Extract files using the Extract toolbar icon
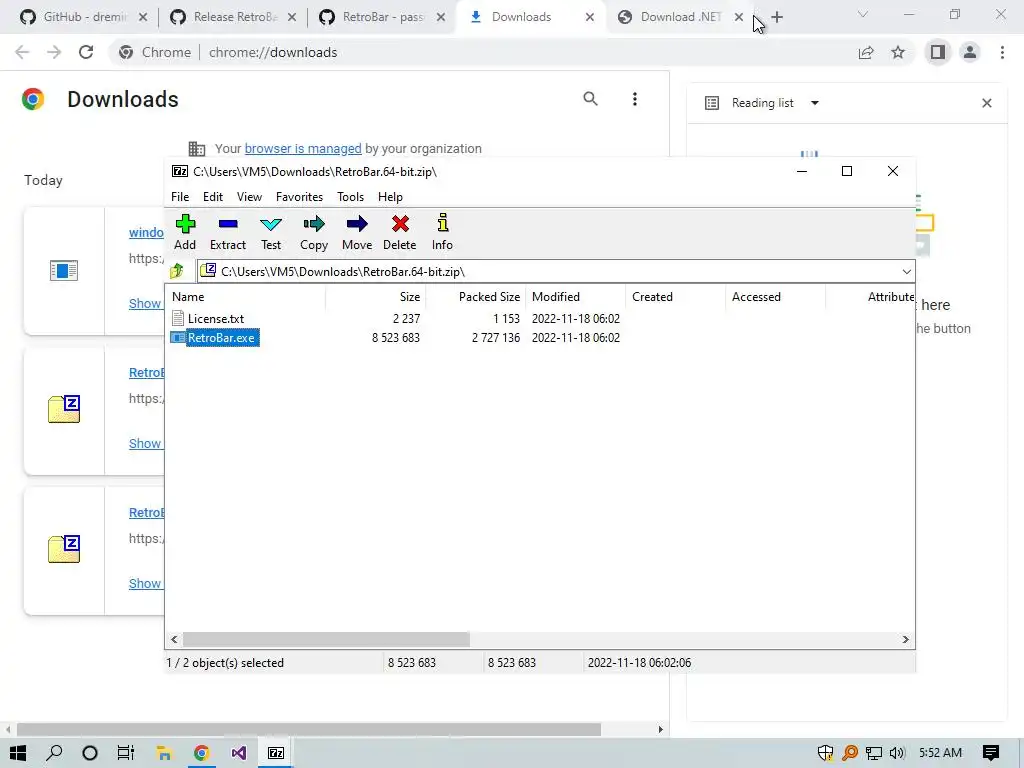This screenshot has height=768, width=1024. click(x=227, y=232)
